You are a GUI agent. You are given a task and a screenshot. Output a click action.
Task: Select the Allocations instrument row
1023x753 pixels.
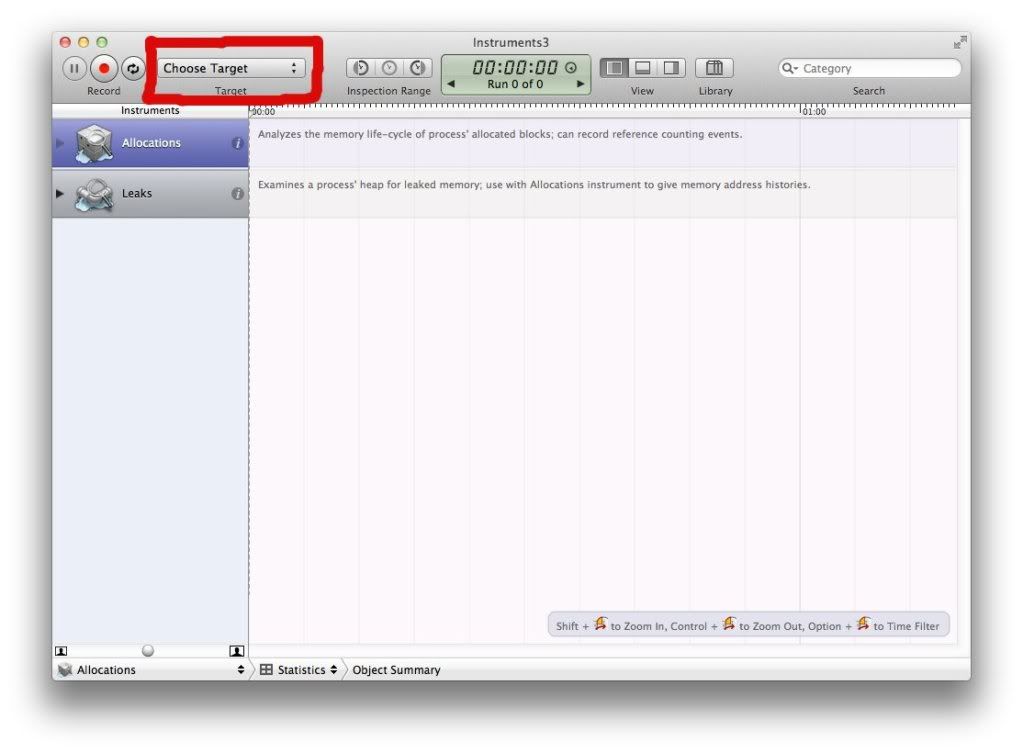[150, 143]
